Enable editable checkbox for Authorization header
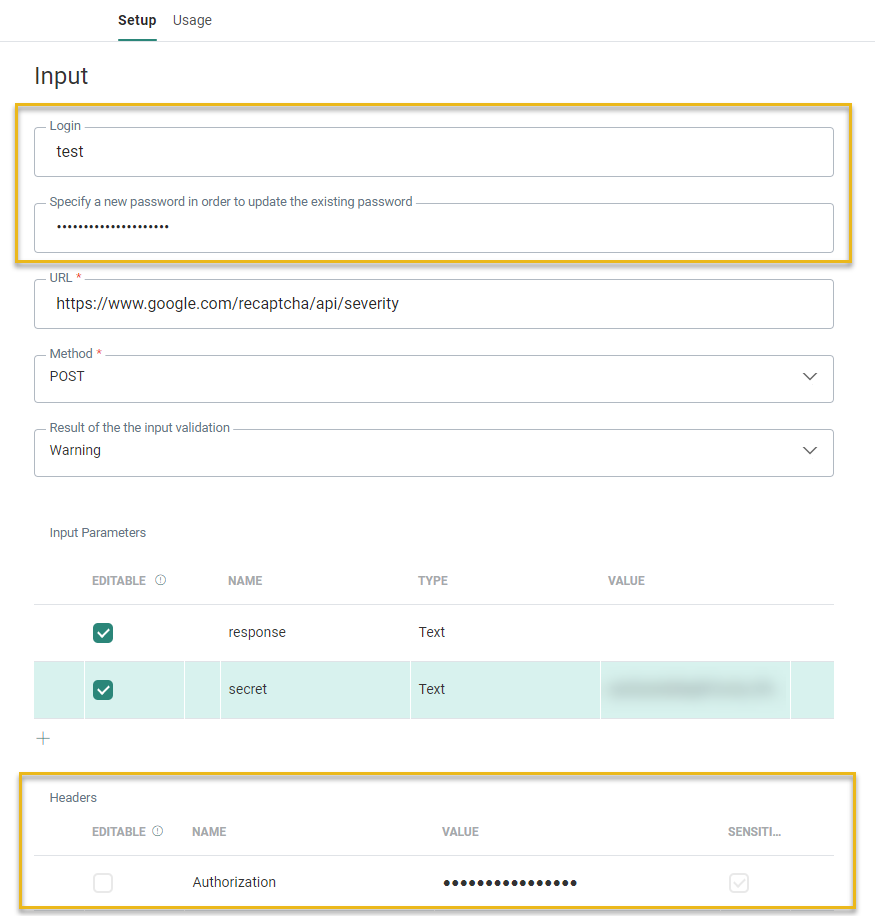Viewport: 875px width, 916px height. pos(103,883)
